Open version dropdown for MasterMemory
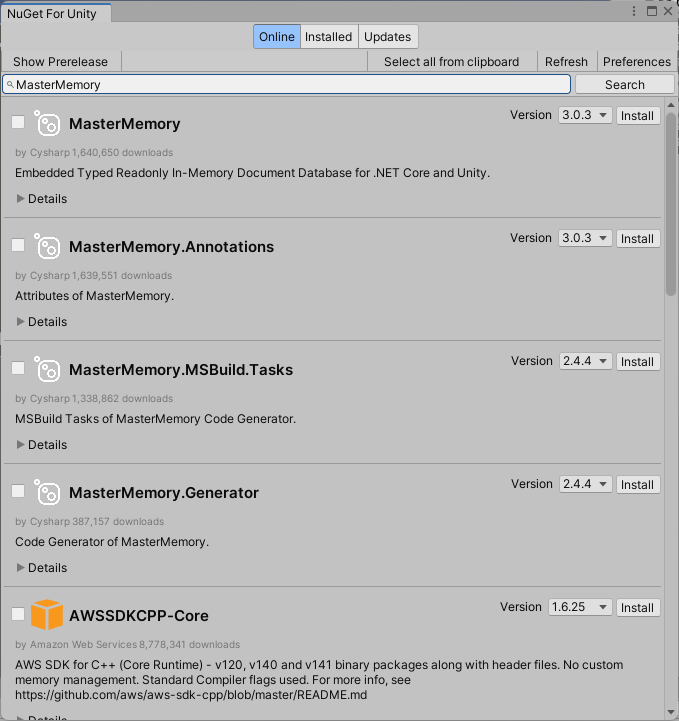The height and width of the screenshot is (721, 679). [585, 115]
